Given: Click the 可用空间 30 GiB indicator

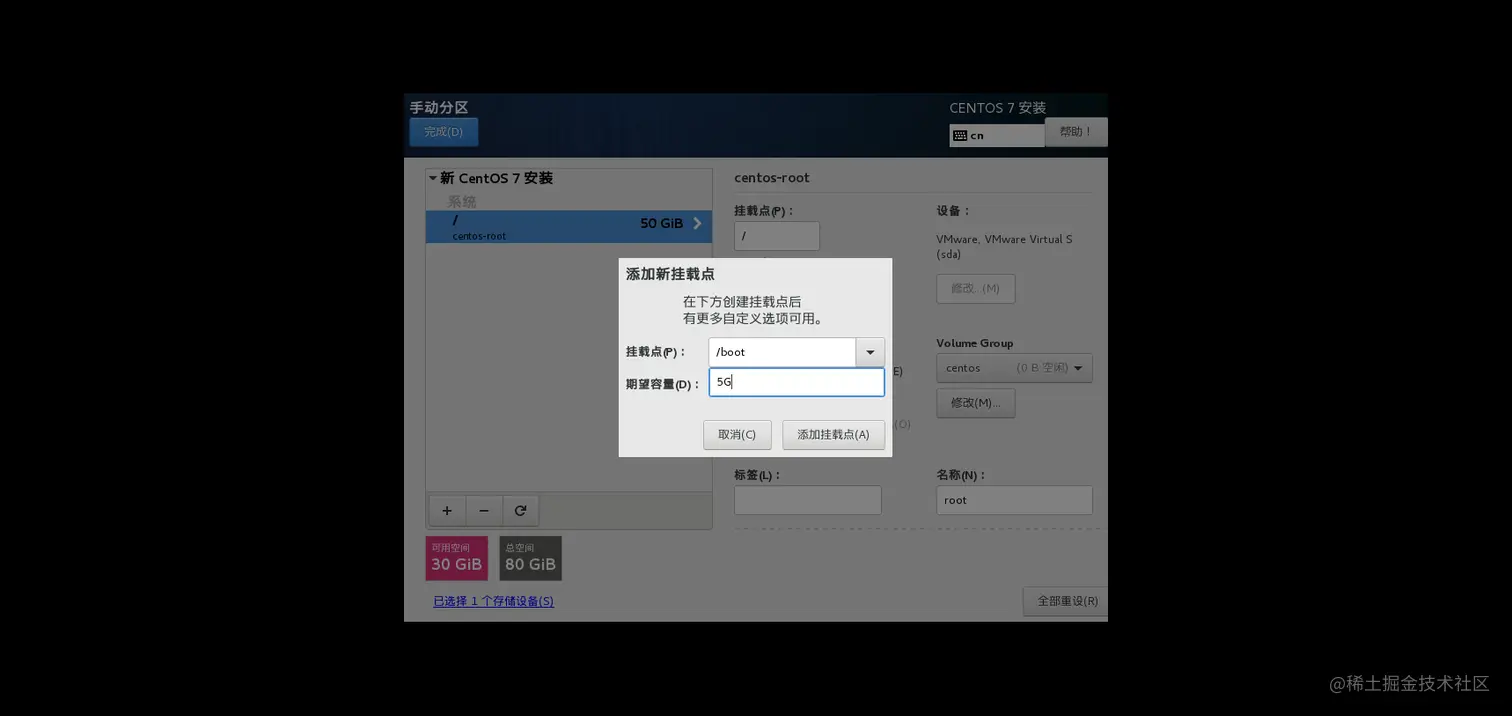Looking at the screenshot, I should (x=457, y=558).
